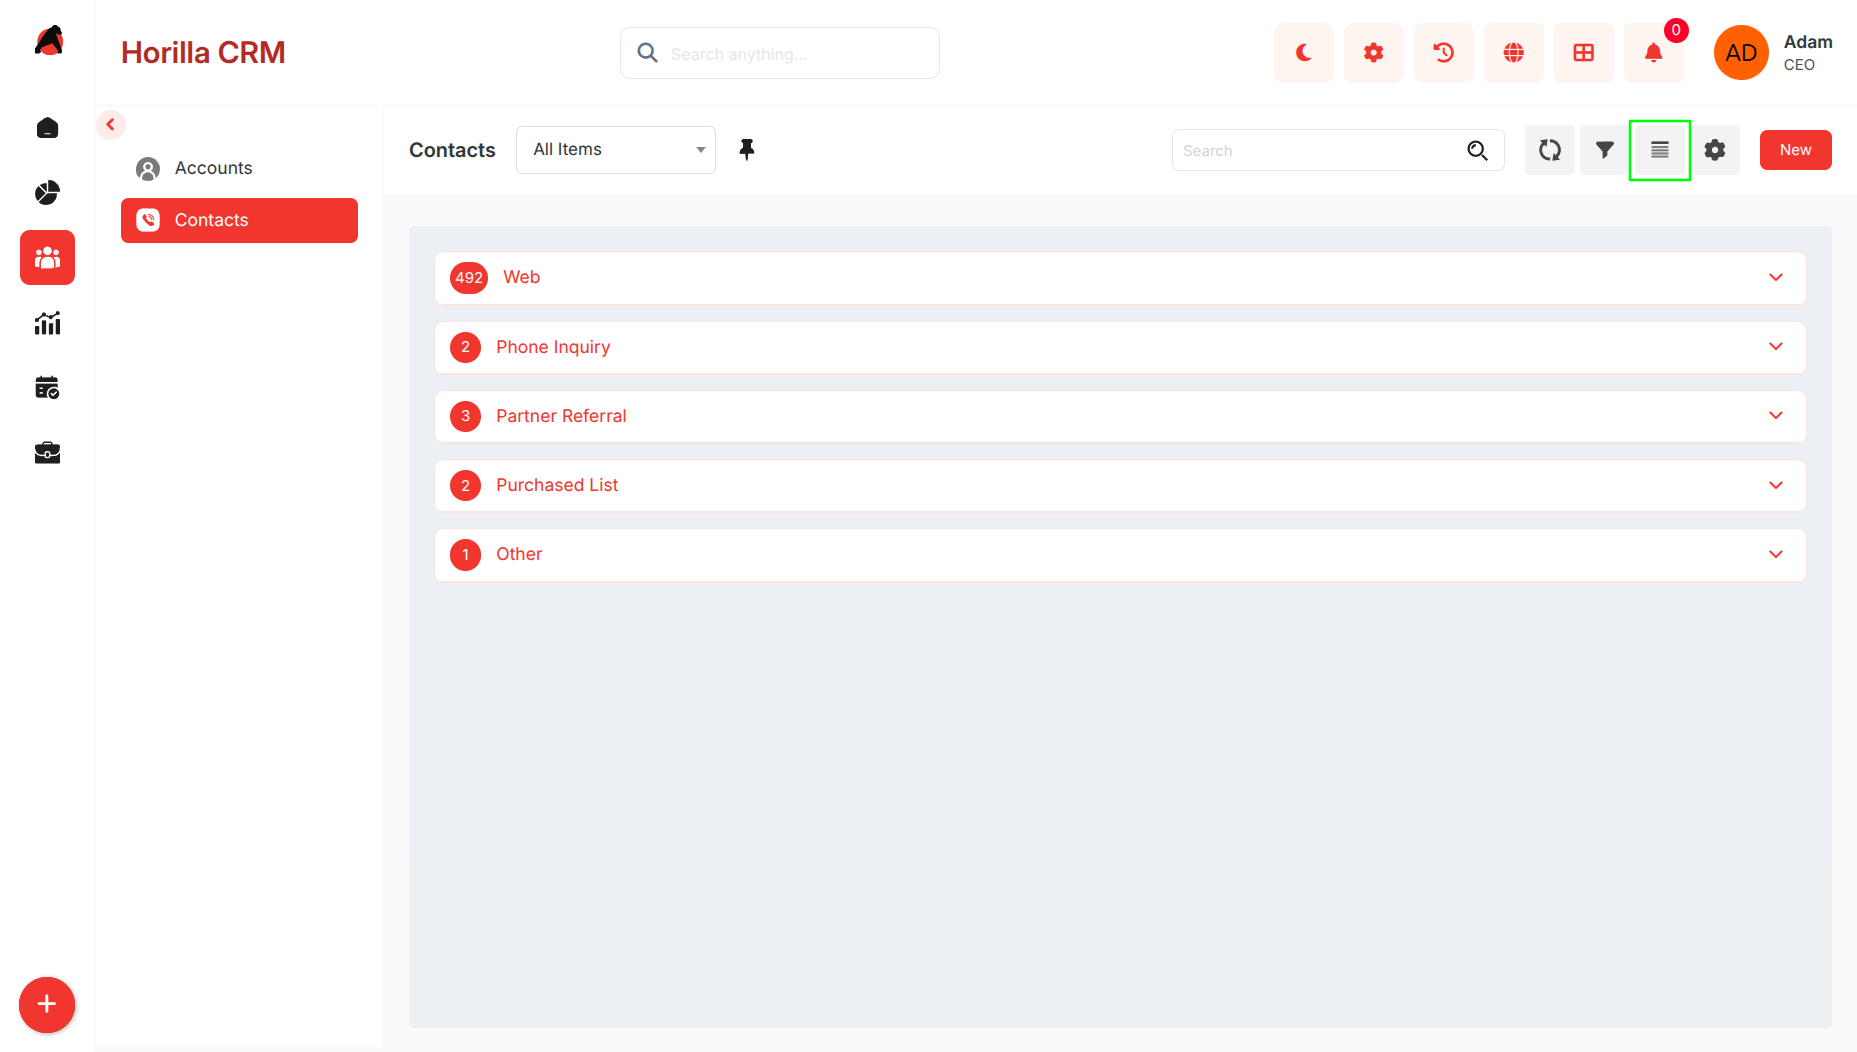1857x1052 pixels.
Task: Select Contacts in the side menu
Action: [239, 220]
